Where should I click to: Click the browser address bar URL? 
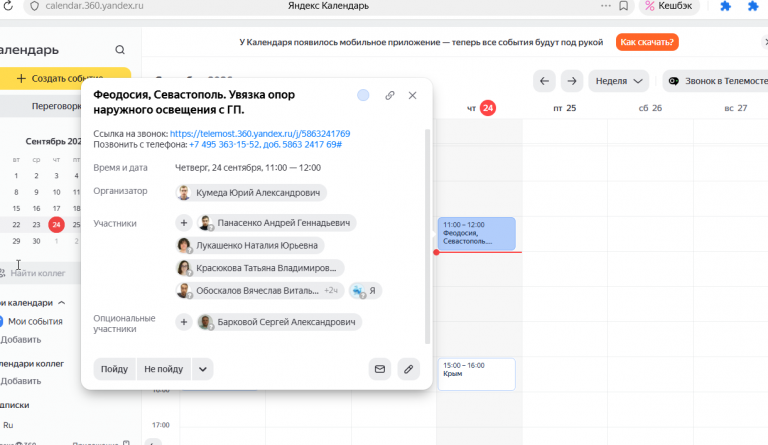(95, 6)
